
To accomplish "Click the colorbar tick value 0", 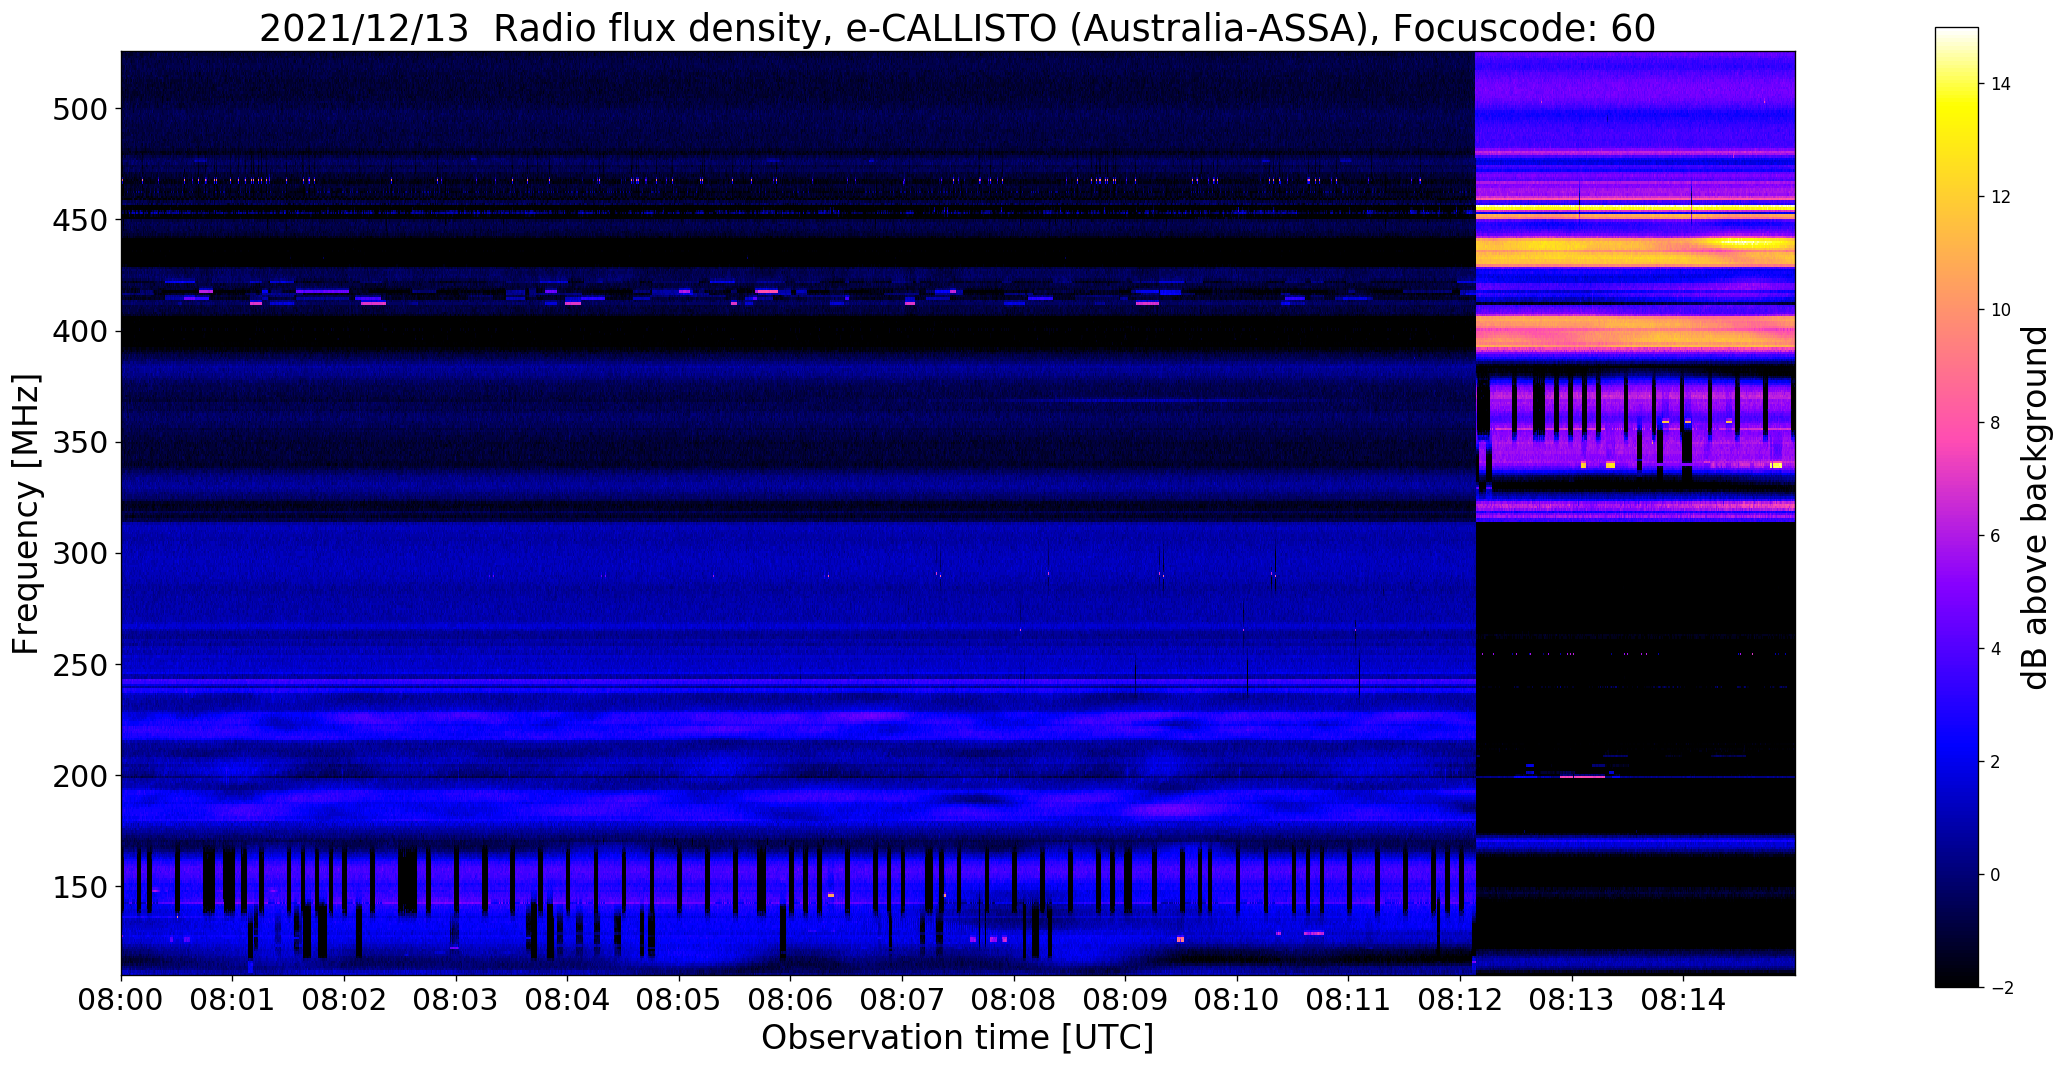I will [x=1996, y=875].
